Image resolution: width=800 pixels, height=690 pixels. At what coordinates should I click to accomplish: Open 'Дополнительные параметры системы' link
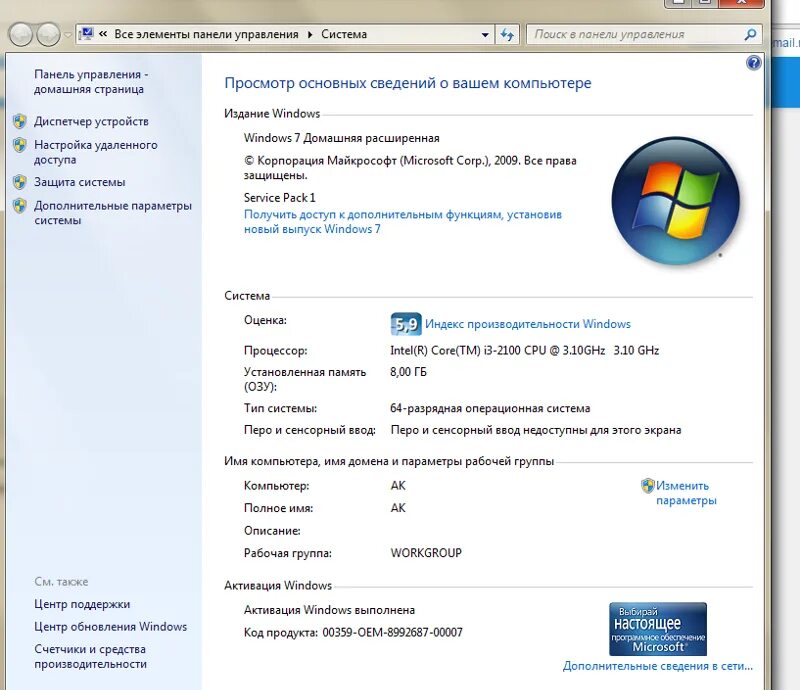tap(113, 213)
